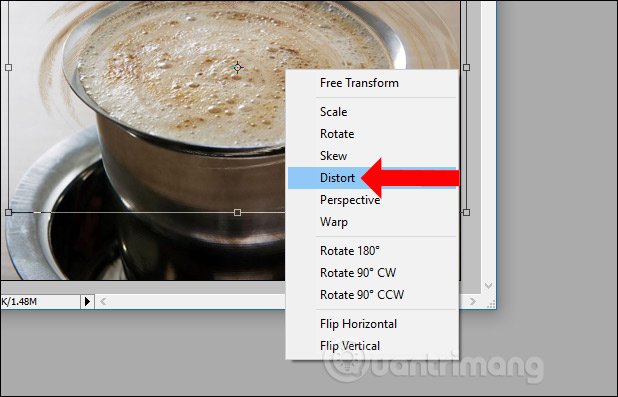The image size is (618, 397).
Task: Click the window resize grip corner
Action: click(x=491, y=304)
